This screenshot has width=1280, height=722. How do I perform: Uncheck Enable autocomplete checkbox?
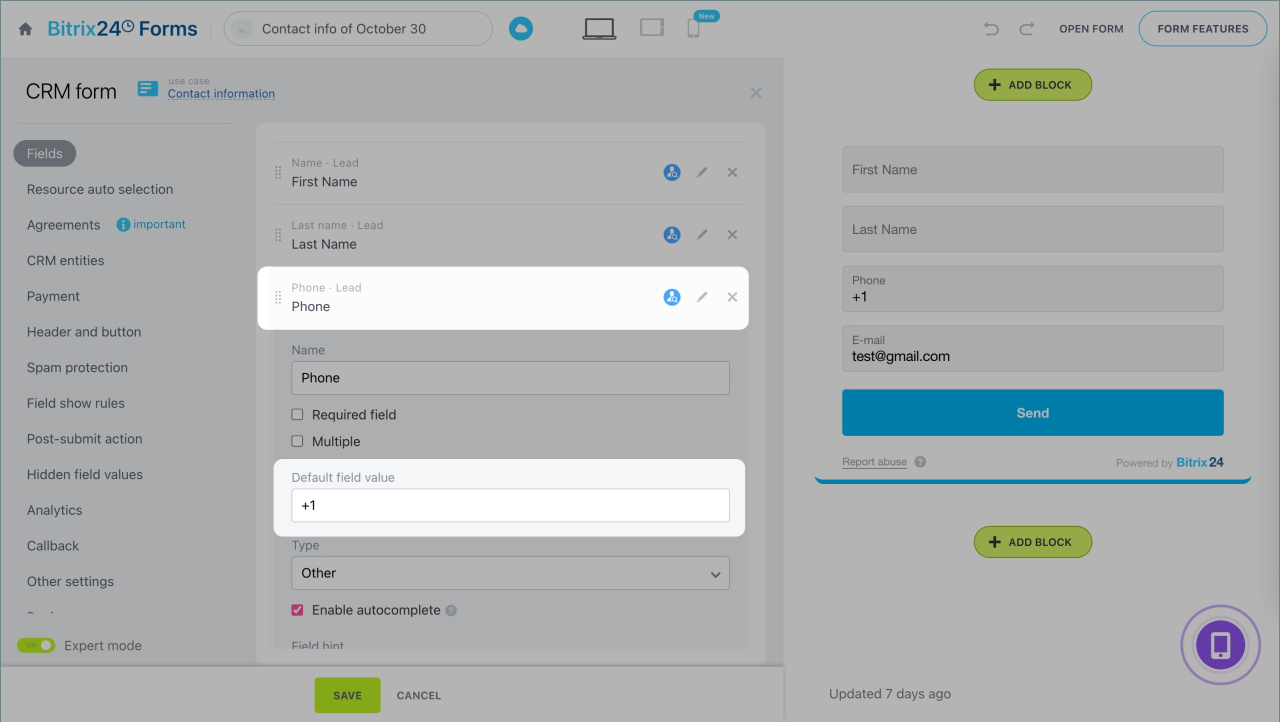pos(297,610)
